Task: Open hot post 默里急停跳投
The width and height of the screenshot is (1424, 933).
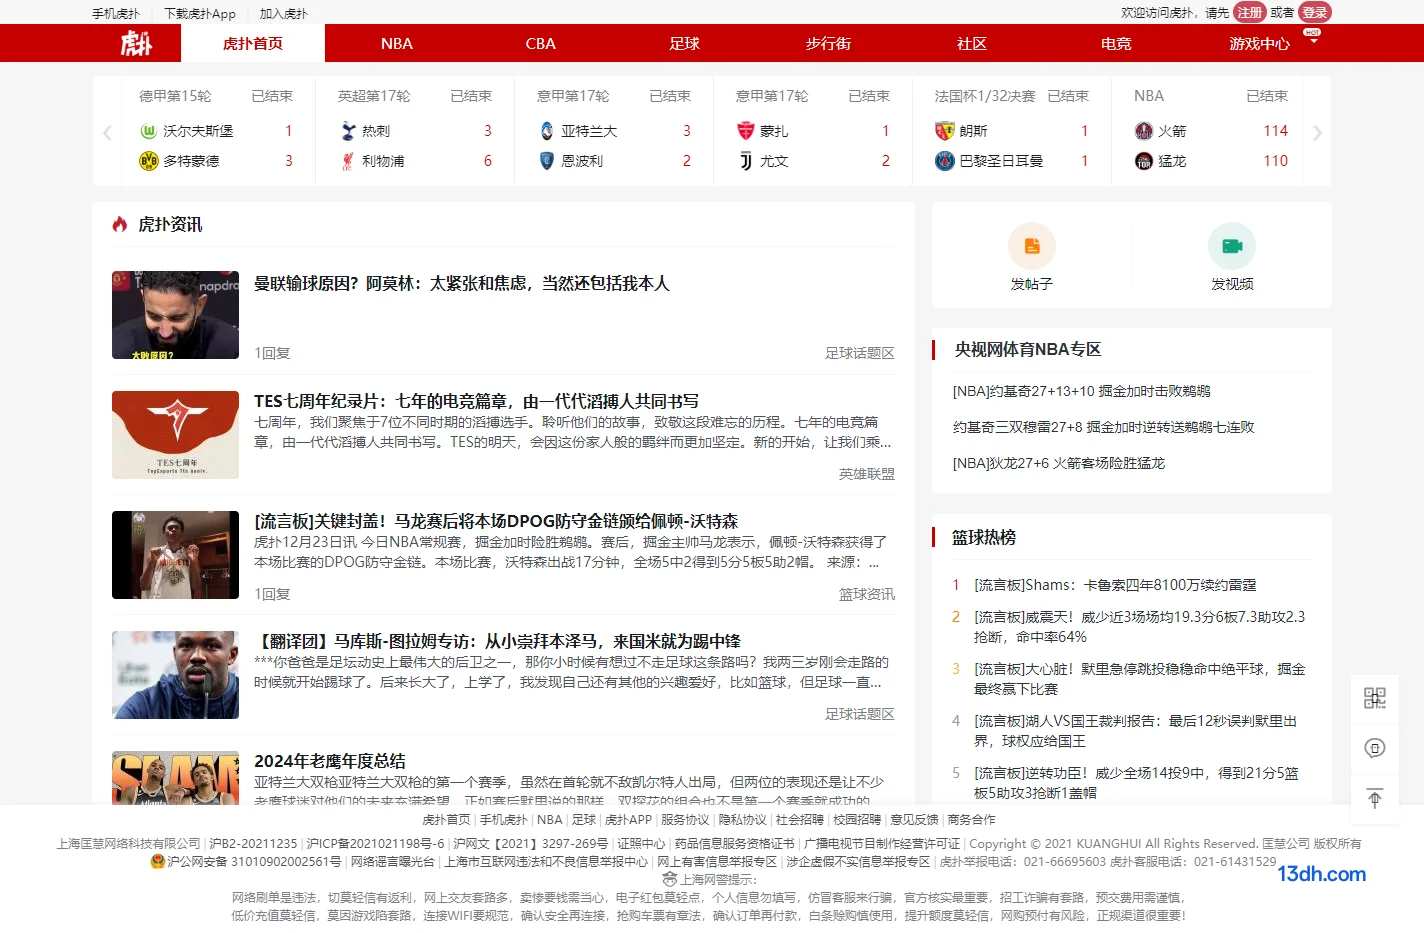Action: click(x=1140, y=679)
